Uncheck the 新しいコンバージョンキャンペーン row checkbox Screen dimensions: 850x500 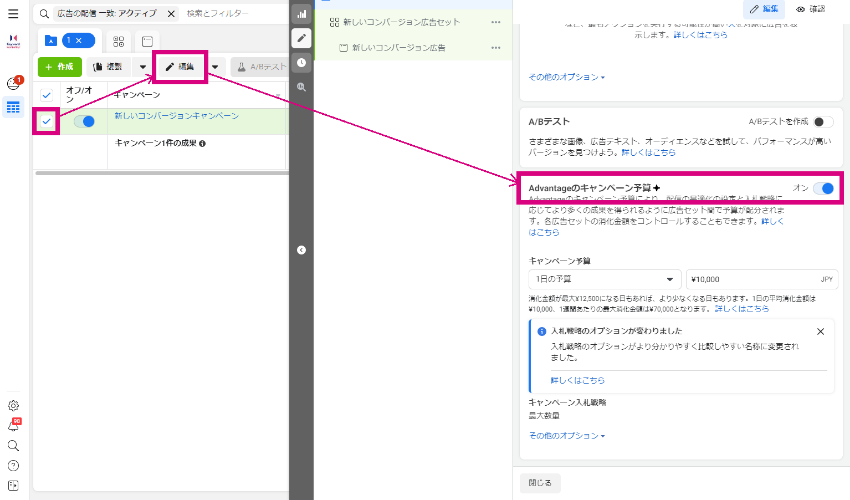47,121
